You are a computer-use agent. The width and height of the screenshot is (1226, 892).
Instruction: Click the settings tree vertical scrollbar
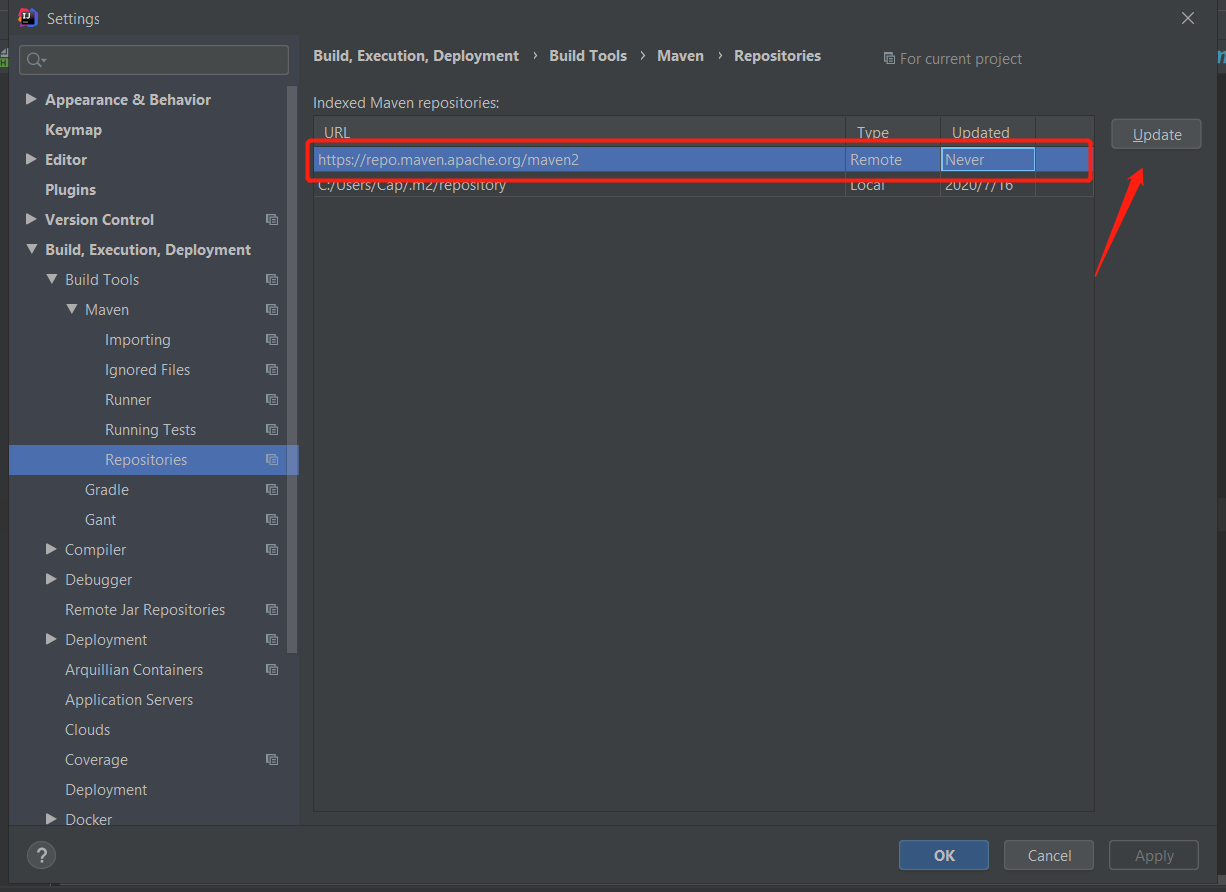pyautogui.click(x=292, y=370)
